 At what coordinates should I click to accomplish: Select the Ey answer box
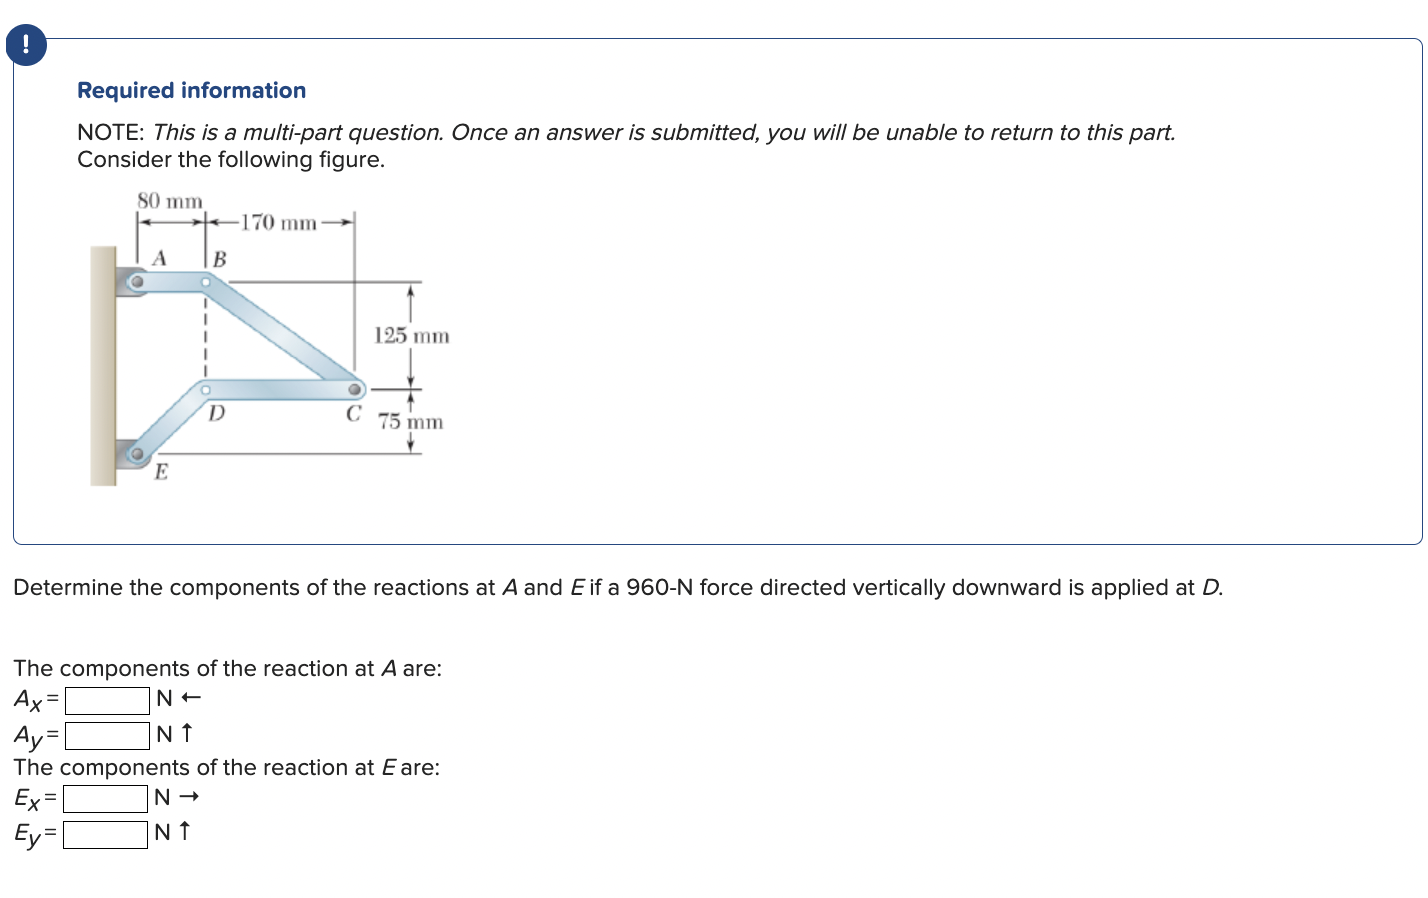[x=106, y=833]
